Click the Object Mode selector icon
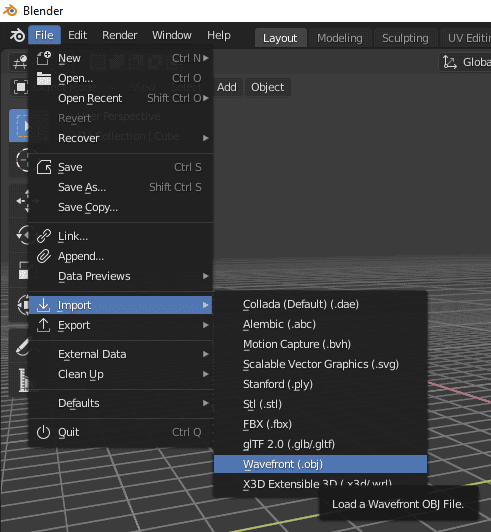The image size is (491, 532). coord(21,87)
